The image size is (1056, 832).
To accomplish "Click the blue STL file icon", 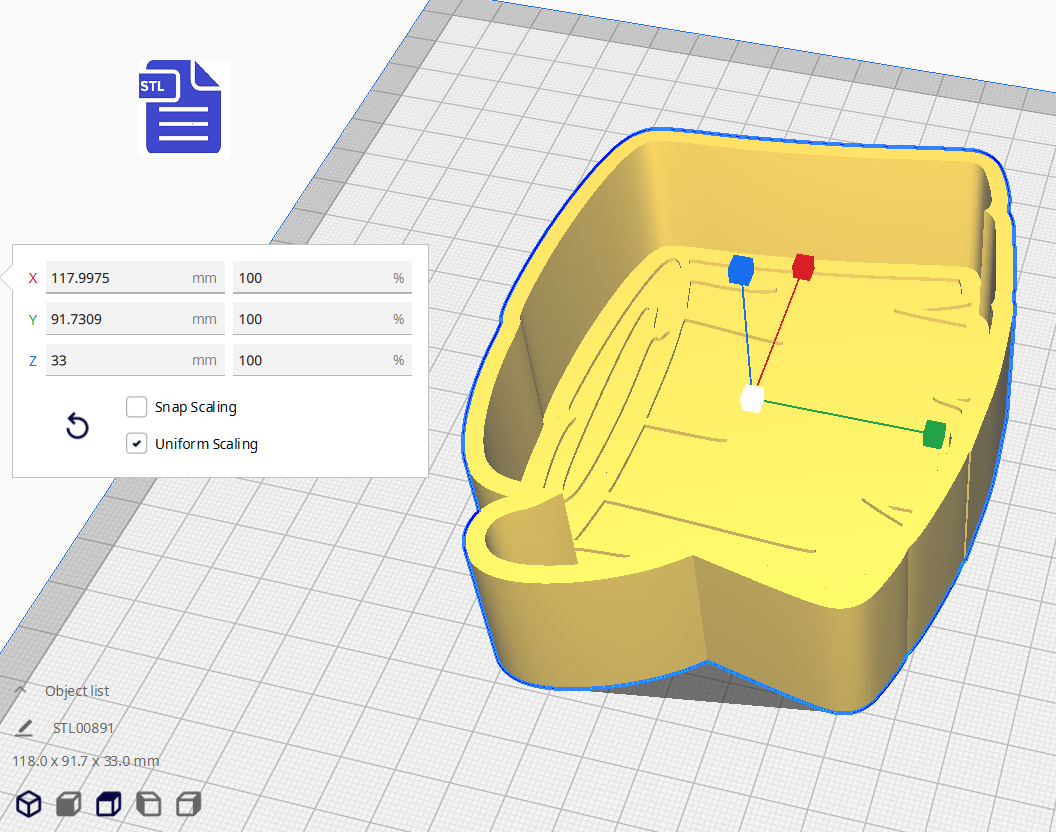I will click(182, 107).
